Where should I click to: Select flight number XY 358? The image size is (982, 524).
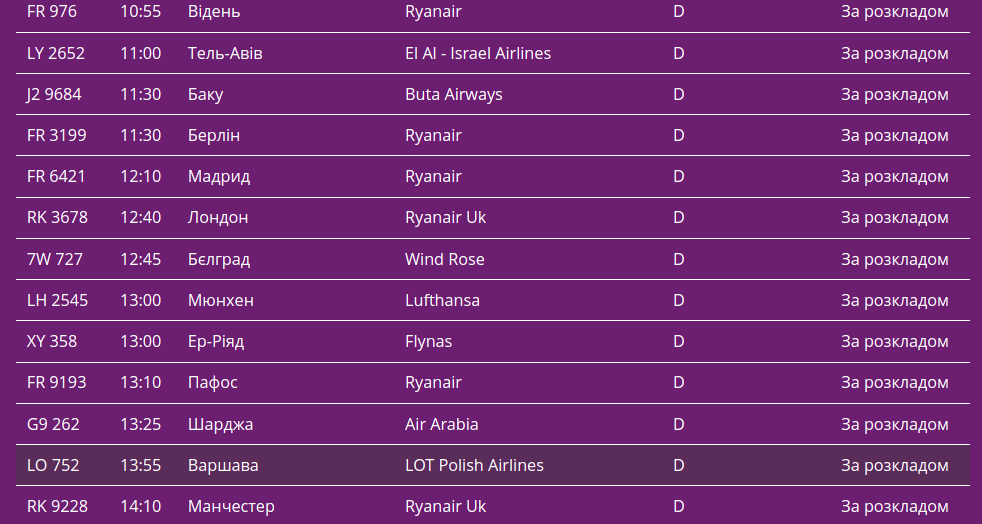[51, 341]
